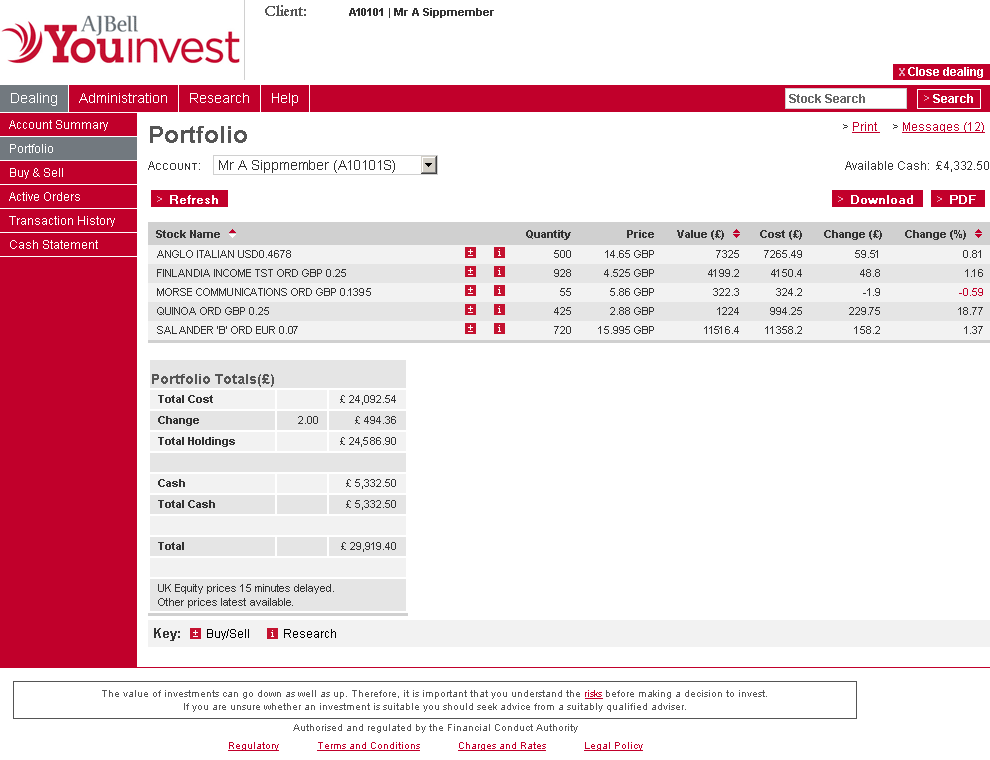Click Buy/Sell icon for ANGLO ITALIAN stock
Viewport: 990px width, 760px height.
471,253
